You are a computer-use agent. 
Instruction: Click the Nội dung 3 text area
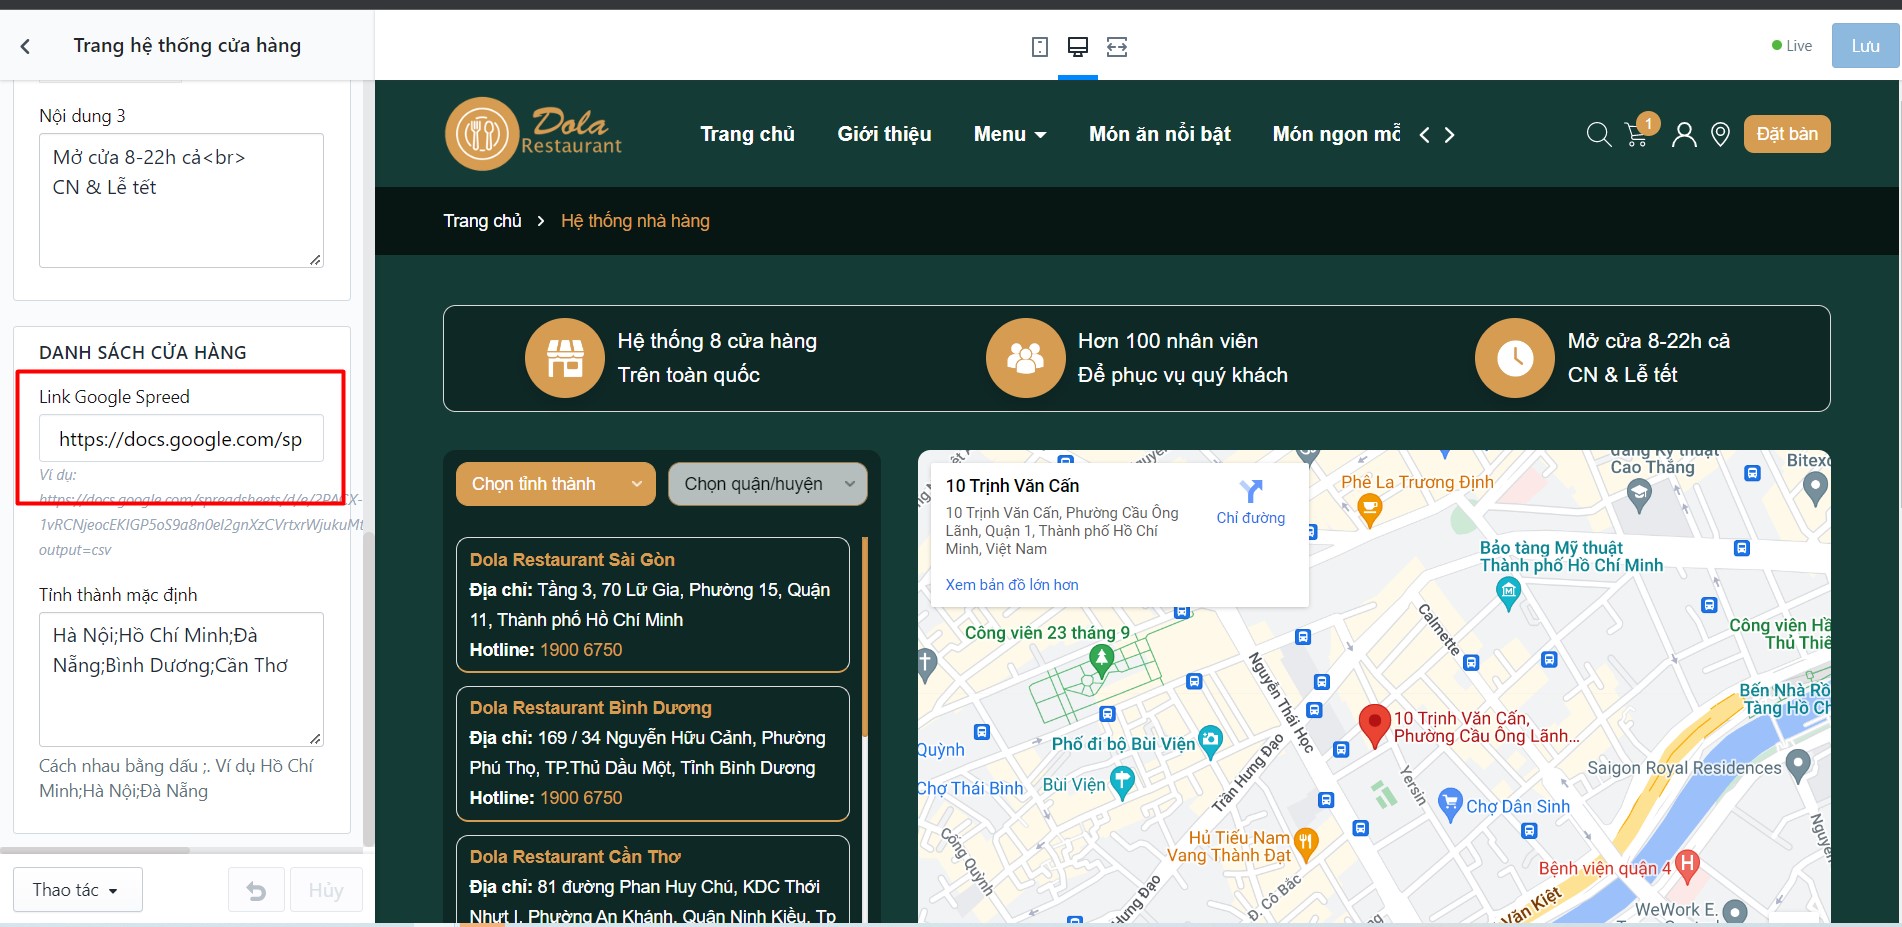tap(181, 201)
